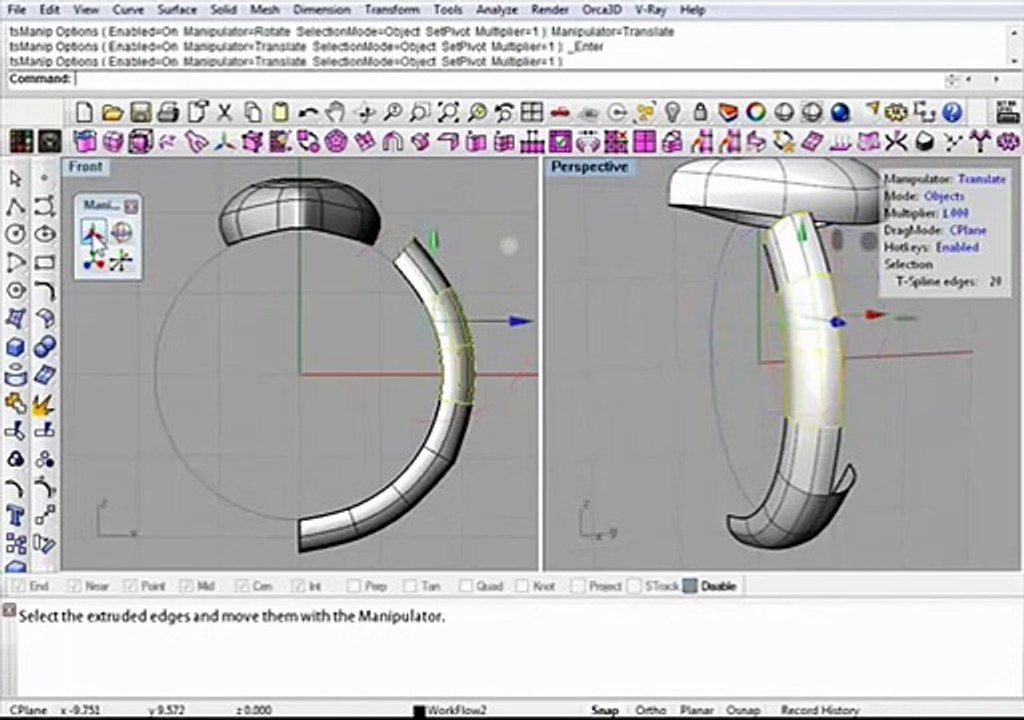Click the padlock Lock icon
The height and width of the screenshot is (720, 1024).
(700, 112)
